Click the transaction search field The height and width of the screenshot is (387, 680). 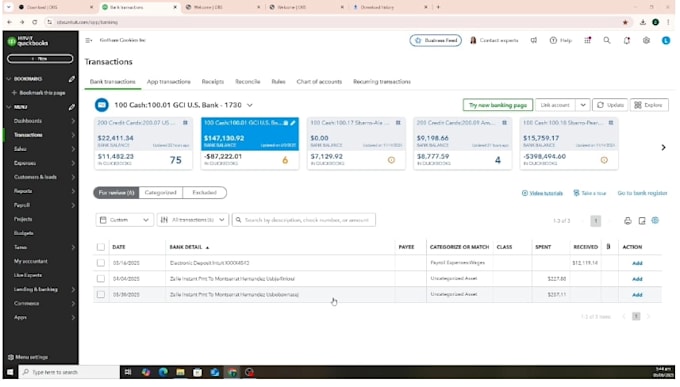[x=304, y=220]
